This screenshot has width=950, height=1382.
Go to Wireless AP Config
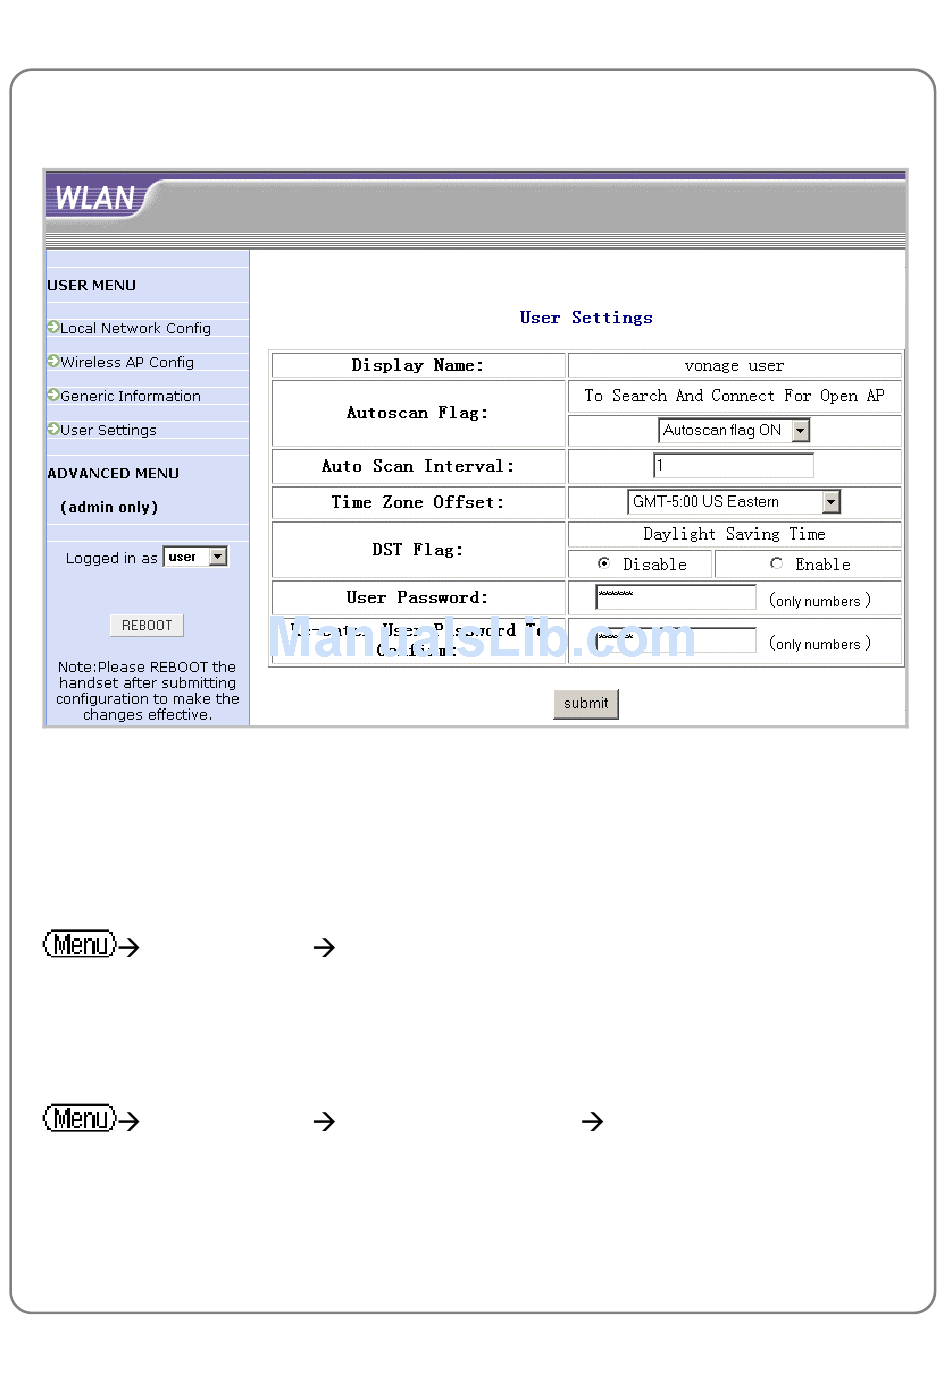(127, 362)
